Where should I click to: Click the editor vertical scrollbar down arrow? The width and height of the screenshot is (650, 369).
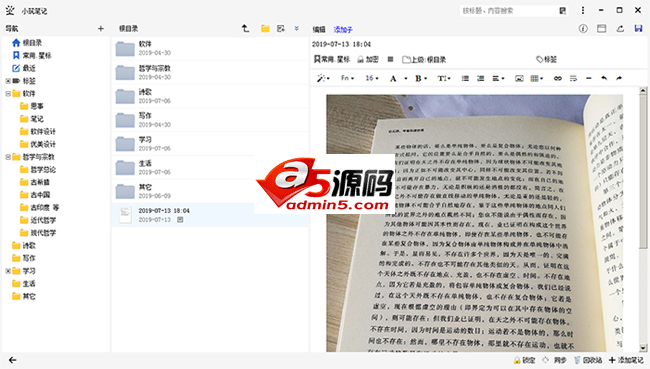[643, 348]
